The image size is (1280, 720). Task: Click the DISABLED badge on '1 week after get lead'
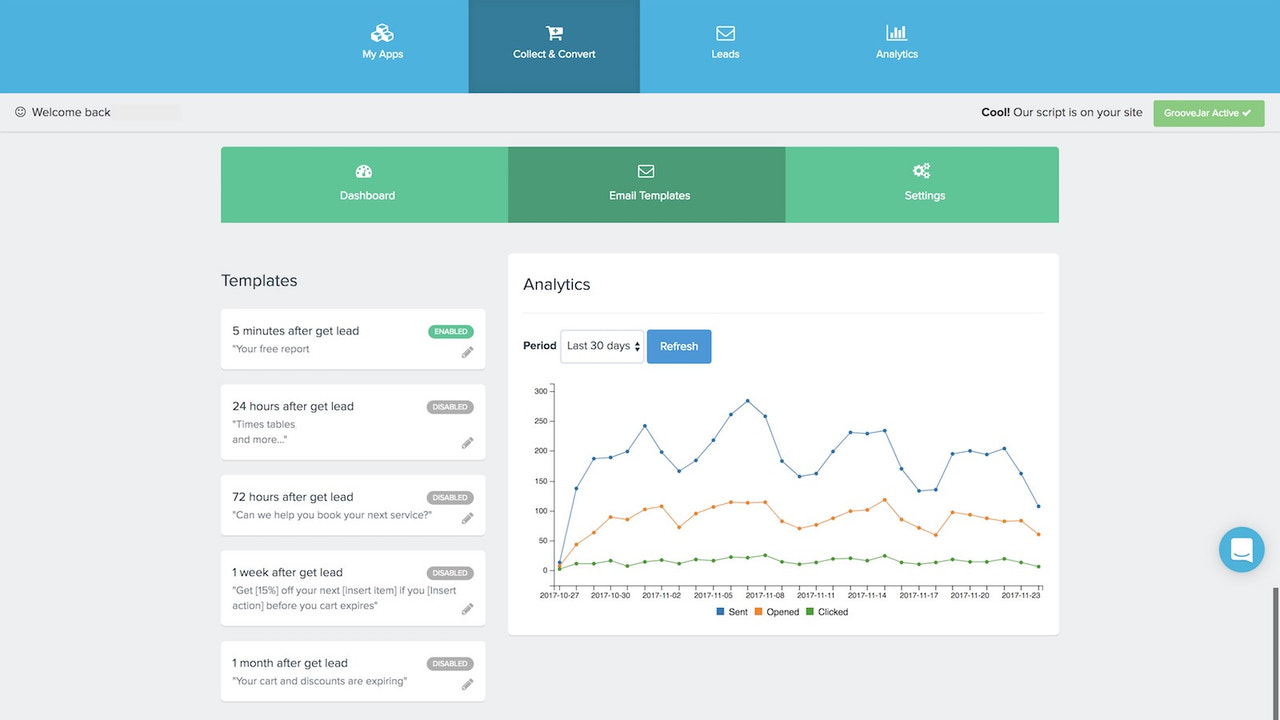(450, 572)
